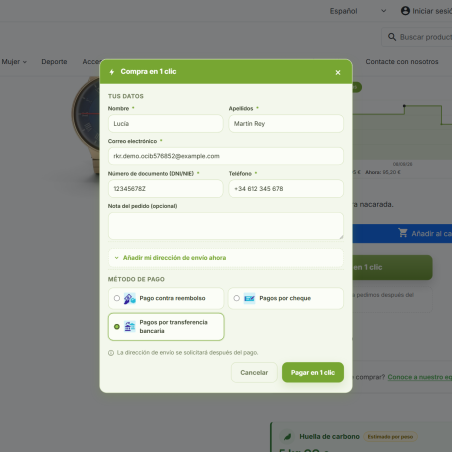Click Pagar en 1 clic button
This screenshot has height=452, width=452.
click(313, 372)
